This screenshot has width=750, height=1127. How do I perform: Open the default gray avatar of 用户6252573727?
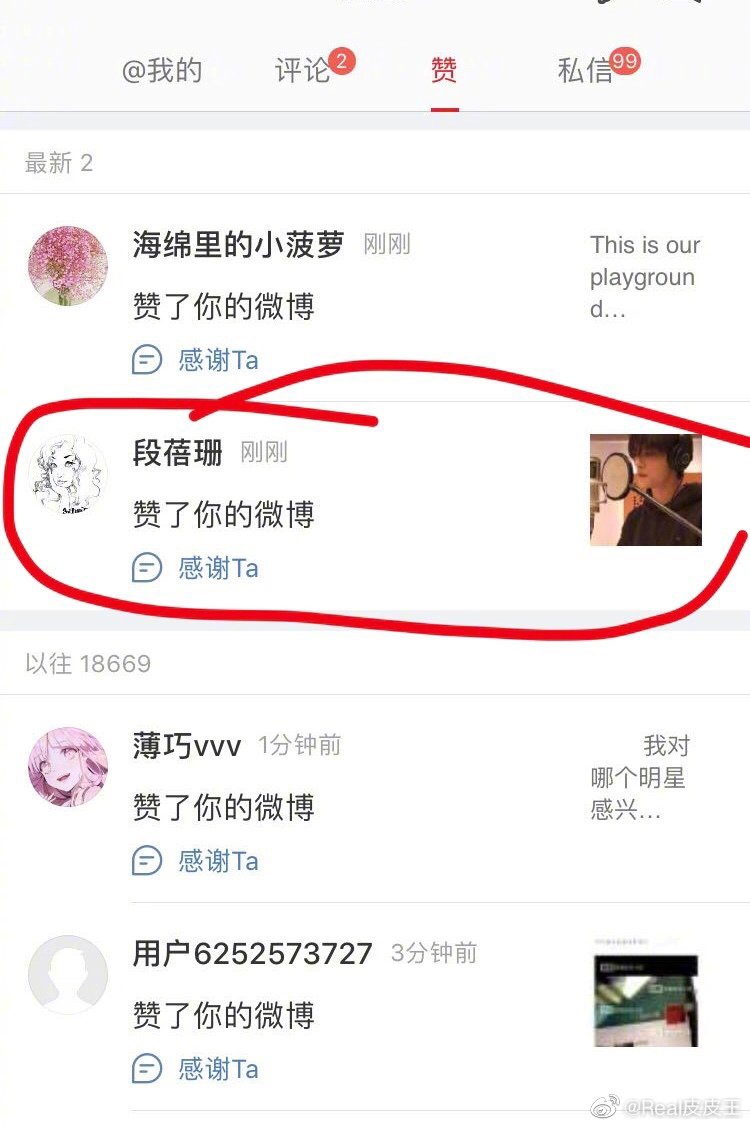(68, 975)
